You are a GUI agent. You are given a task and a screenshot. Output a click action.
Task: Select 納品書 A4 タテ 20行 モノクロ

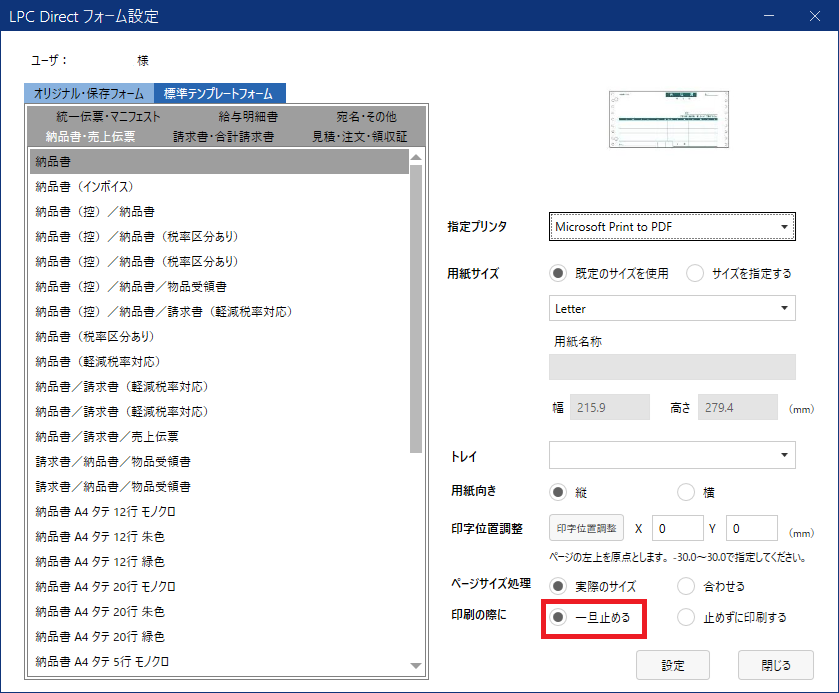[219, 587]
